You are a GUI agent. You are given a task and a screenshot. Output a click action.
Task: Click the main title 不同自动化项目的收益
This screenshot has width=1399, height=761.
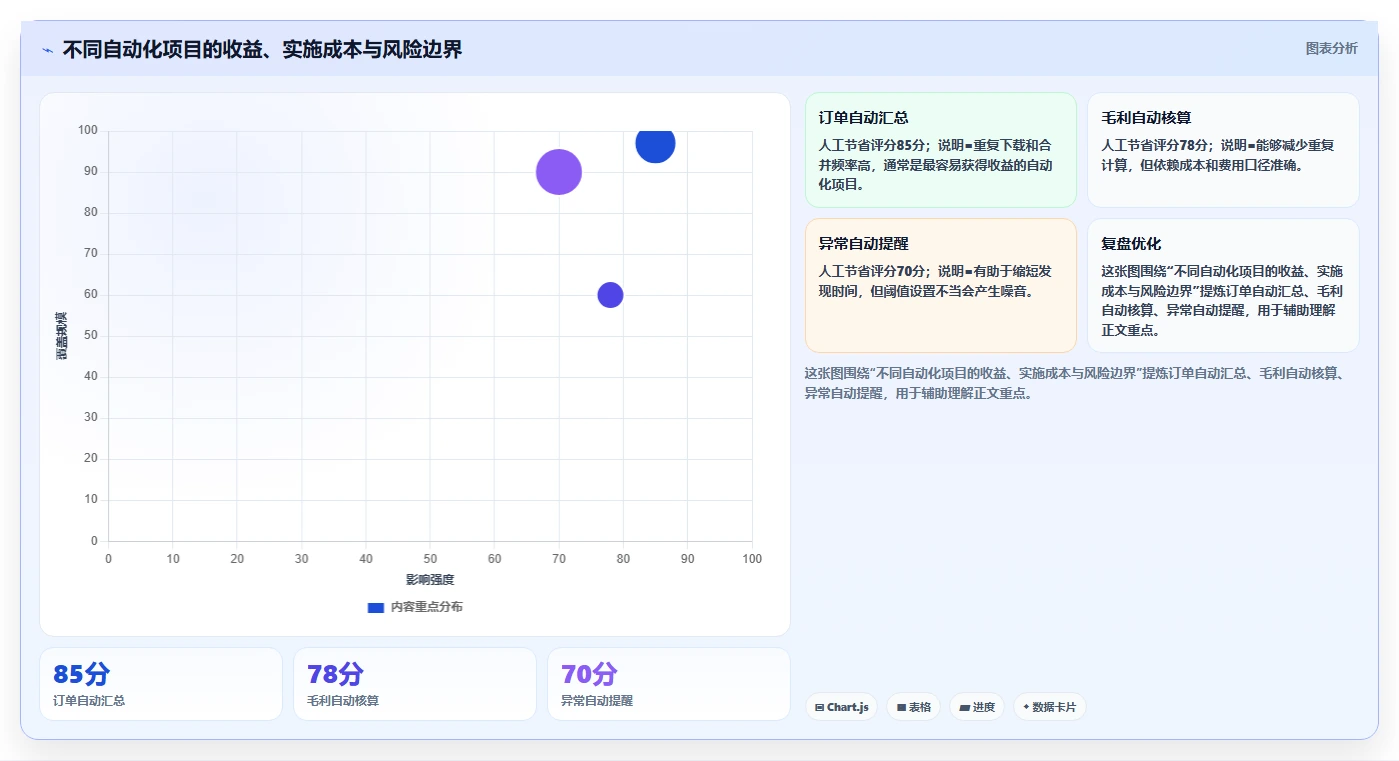[262, 50]
